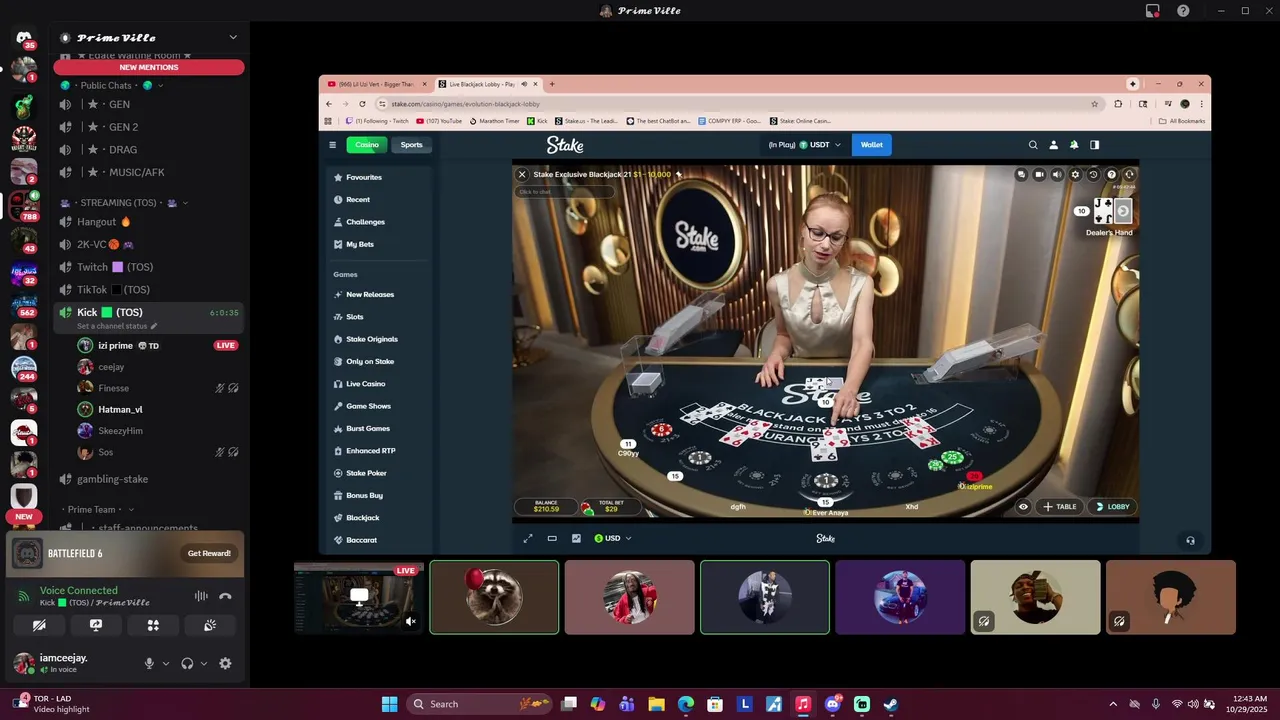
Task: Toggle table view eye icon
Action: click(1022, 507)
